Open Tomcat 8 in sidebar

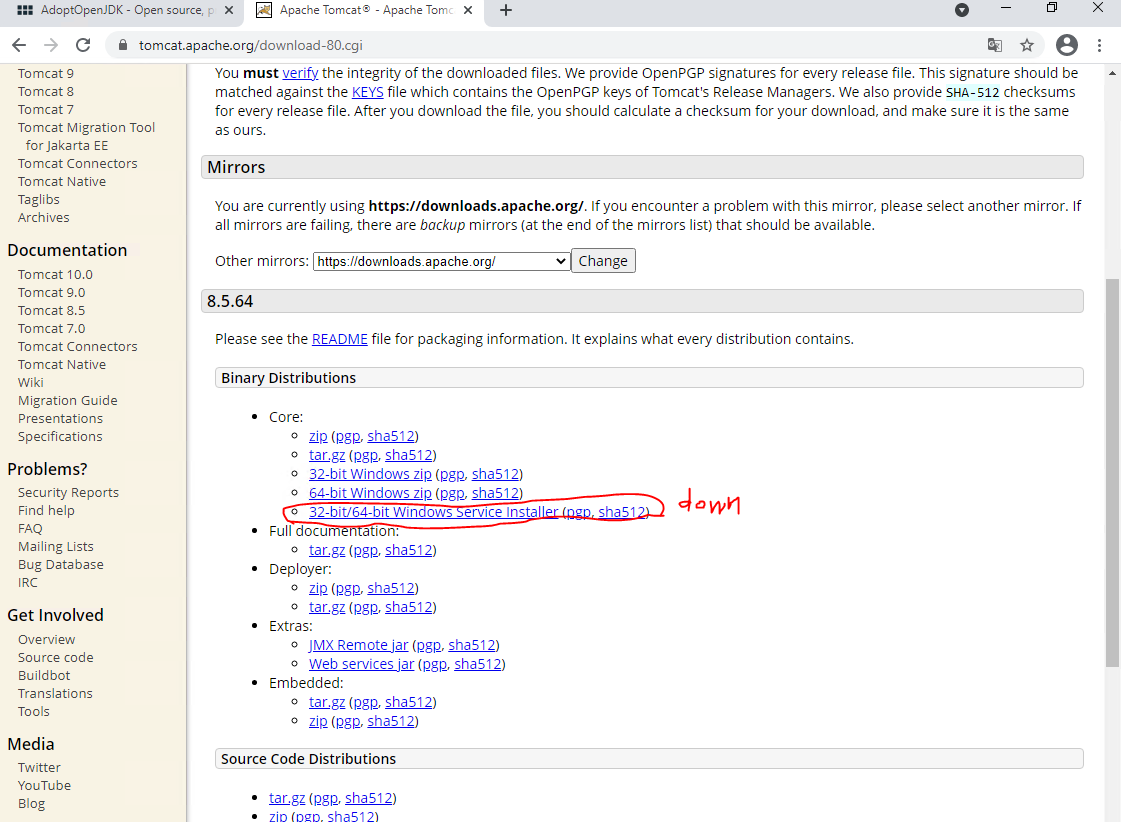[x=46, y=91]
